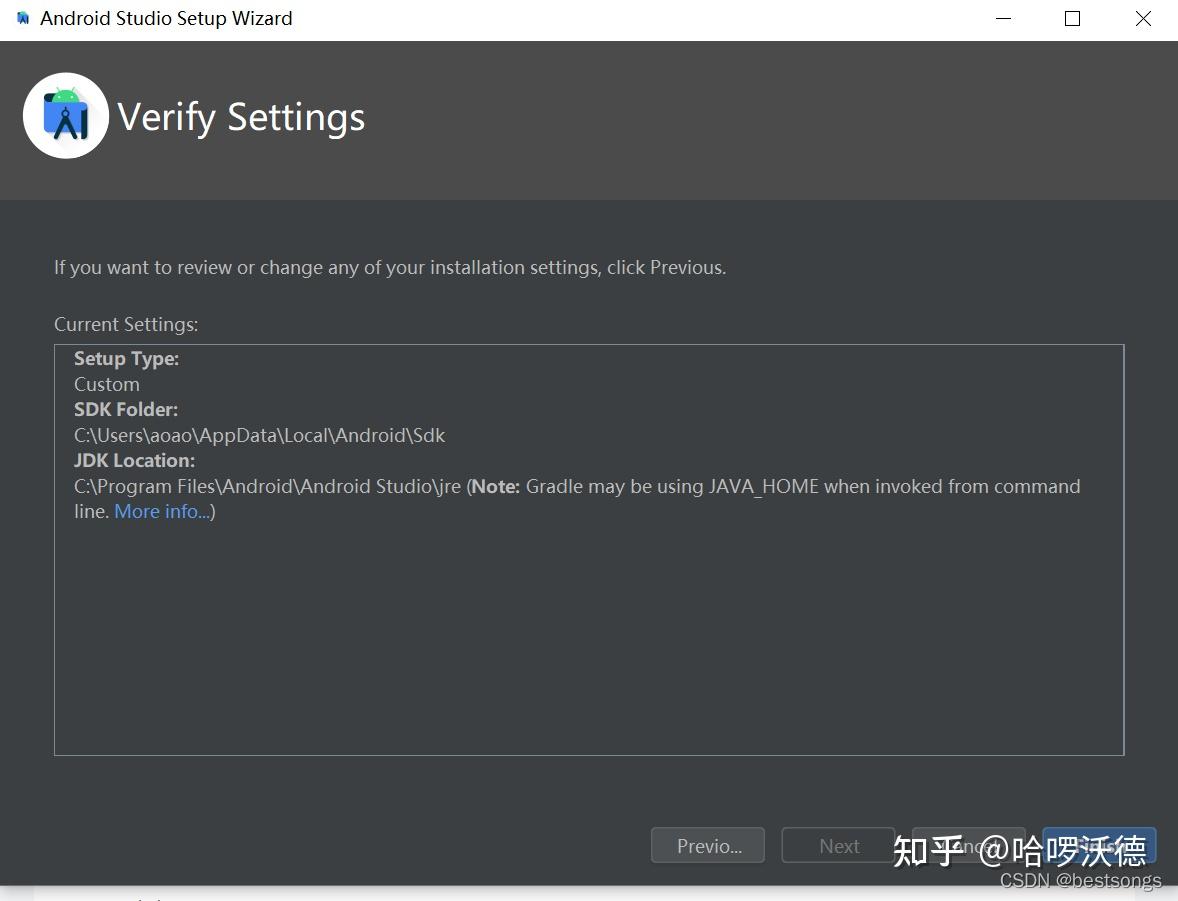Close the Setup Wizard window
The width and height of the screenshot is (1178, 901).
pos(1143,19)
